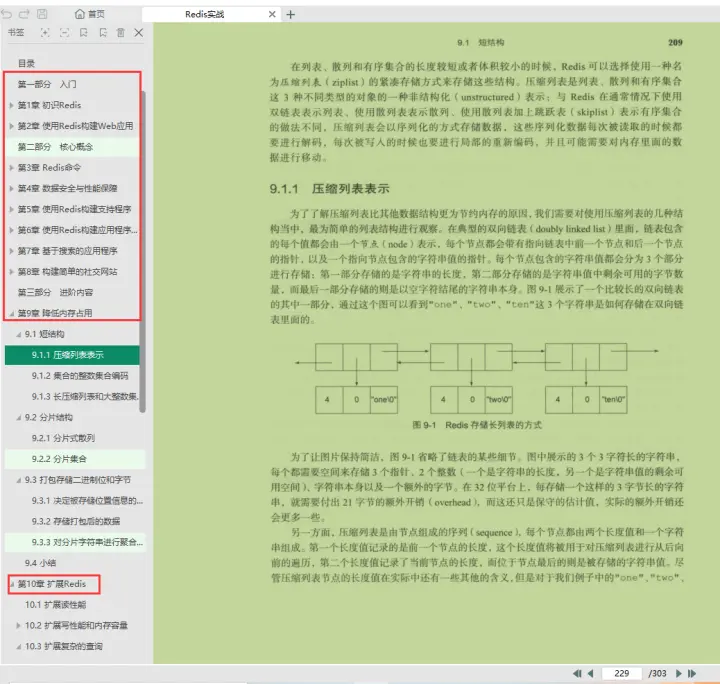The width and height of the screenshot is (720, 684).
Task: Jump to the first page
Action: [x=577, y=673]
